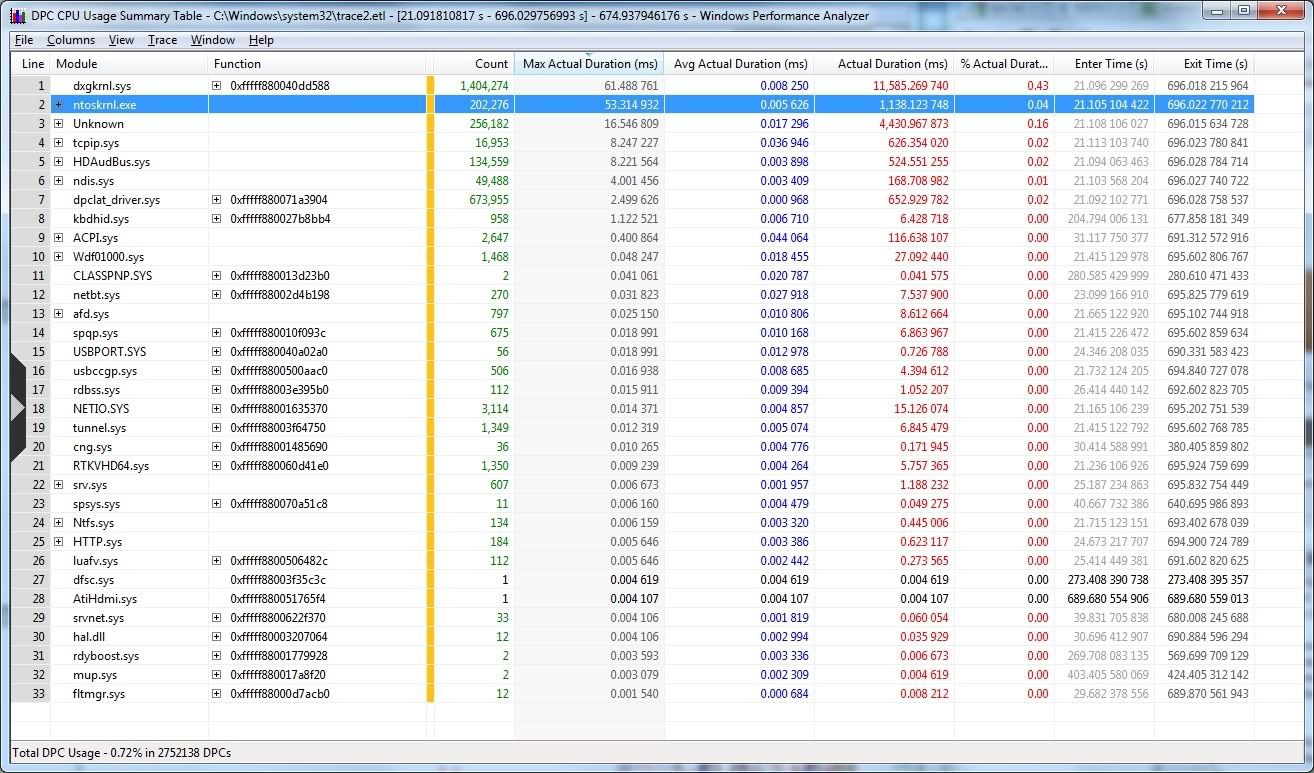Open the dark flyout arrow on left edge
1314x773 pixels.
click(x=17, y=407)
